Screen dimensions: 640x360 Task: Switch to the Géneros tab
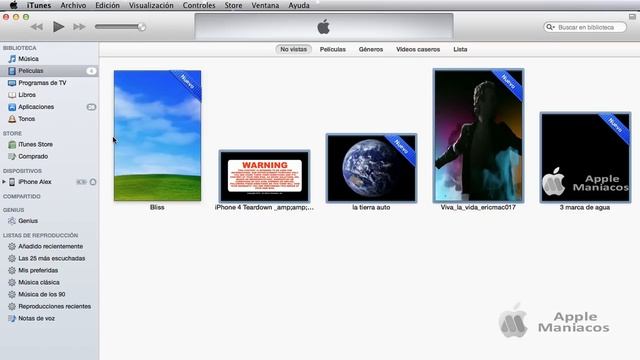[x=371, y=49]
